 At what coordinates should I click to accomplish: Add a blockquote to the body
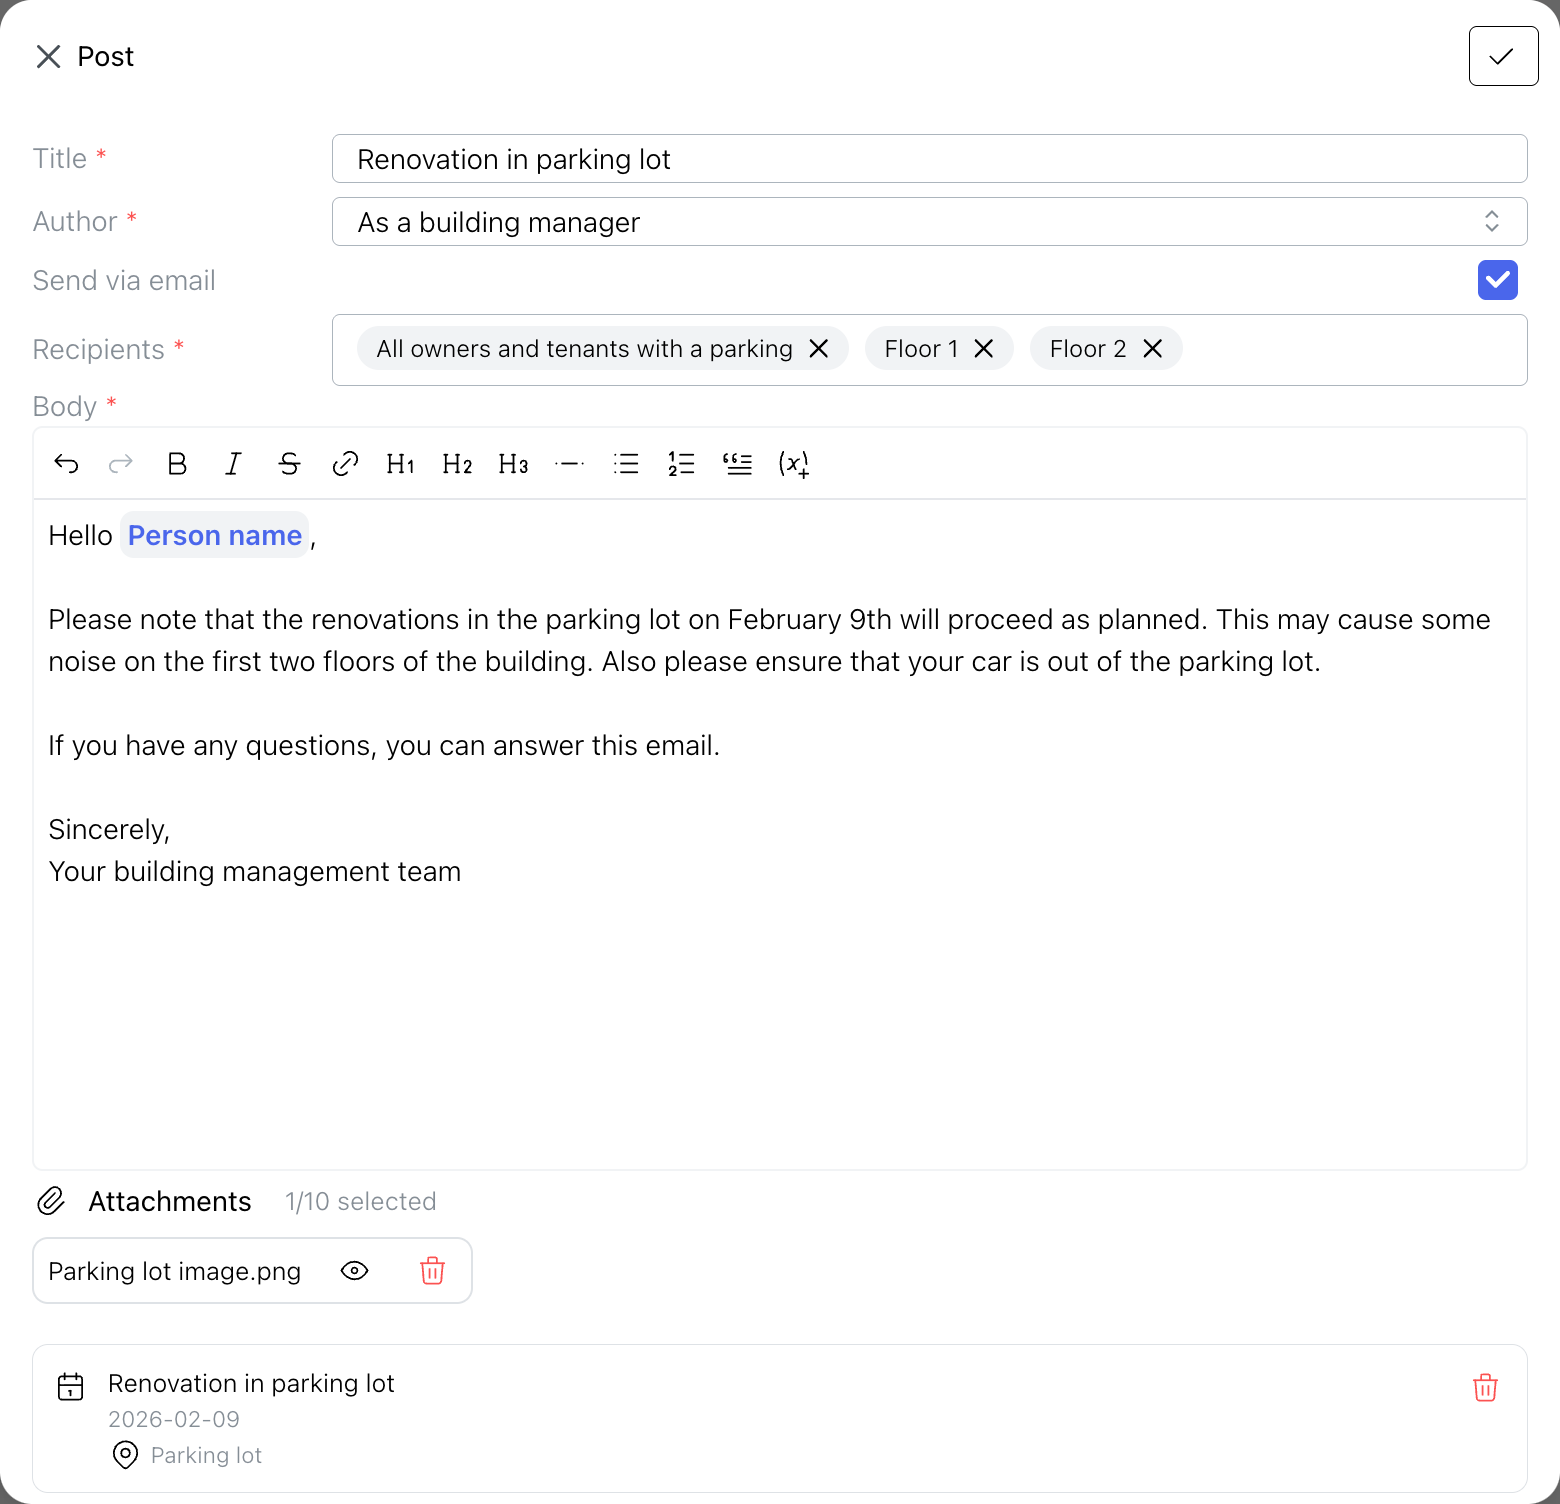[737, 464]
